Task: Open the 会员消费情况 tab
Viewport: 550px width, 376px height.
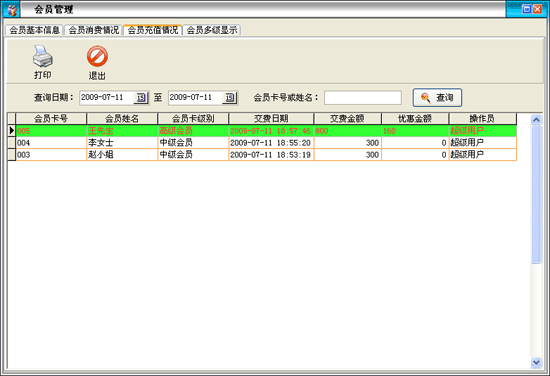Action: click(93, 30)
